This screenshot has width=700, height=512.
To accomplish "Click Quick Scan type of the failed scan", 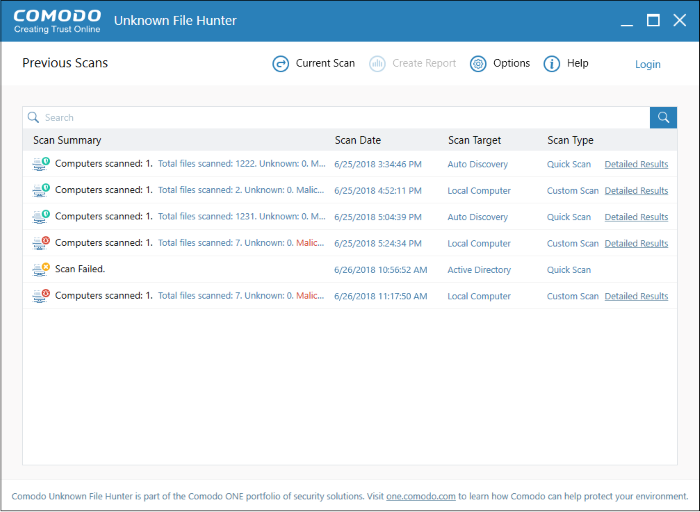I will click(x=569, y=270).
